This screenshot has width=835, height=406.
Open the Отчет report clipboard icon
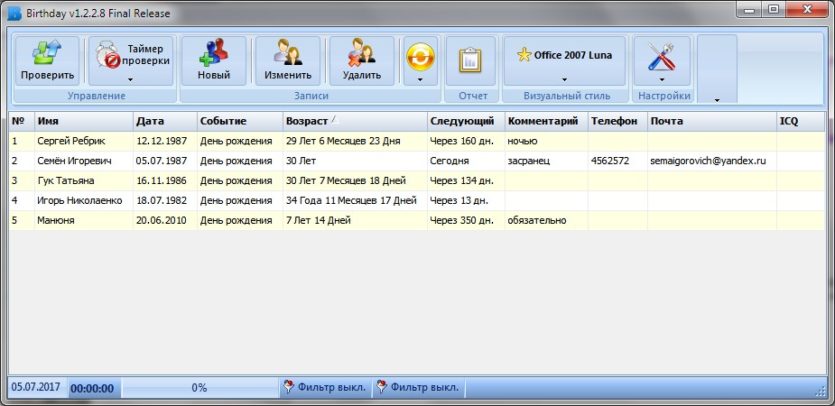point(470,60)
